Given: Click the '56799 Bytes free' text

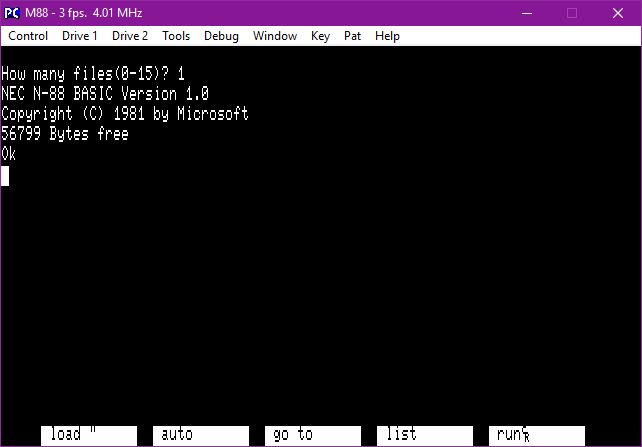Looking at the screenshot, I should 65,134.
